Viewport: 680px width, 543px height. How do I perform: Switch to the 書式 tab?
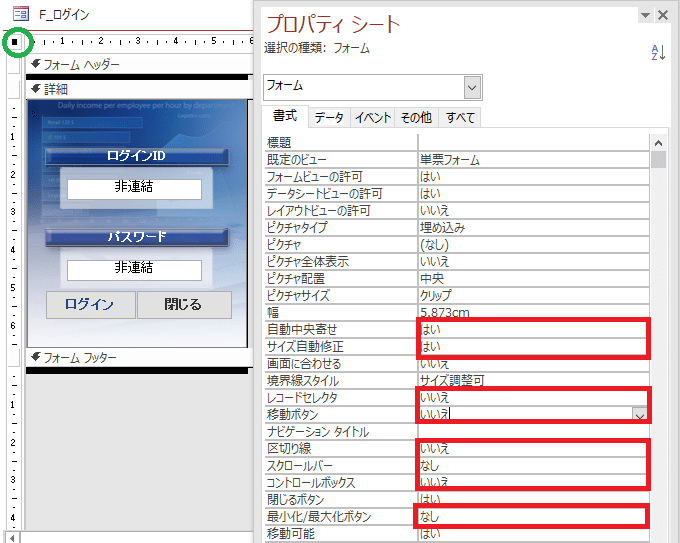[285, 116]
